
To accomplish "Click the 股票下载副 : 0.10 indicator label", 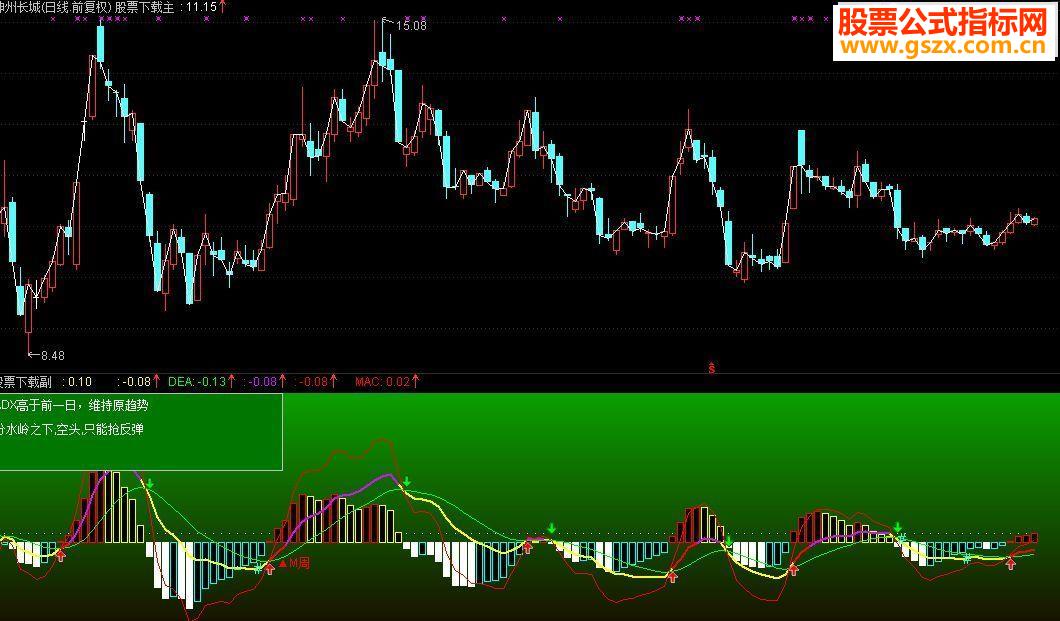I will click(45, 382).
